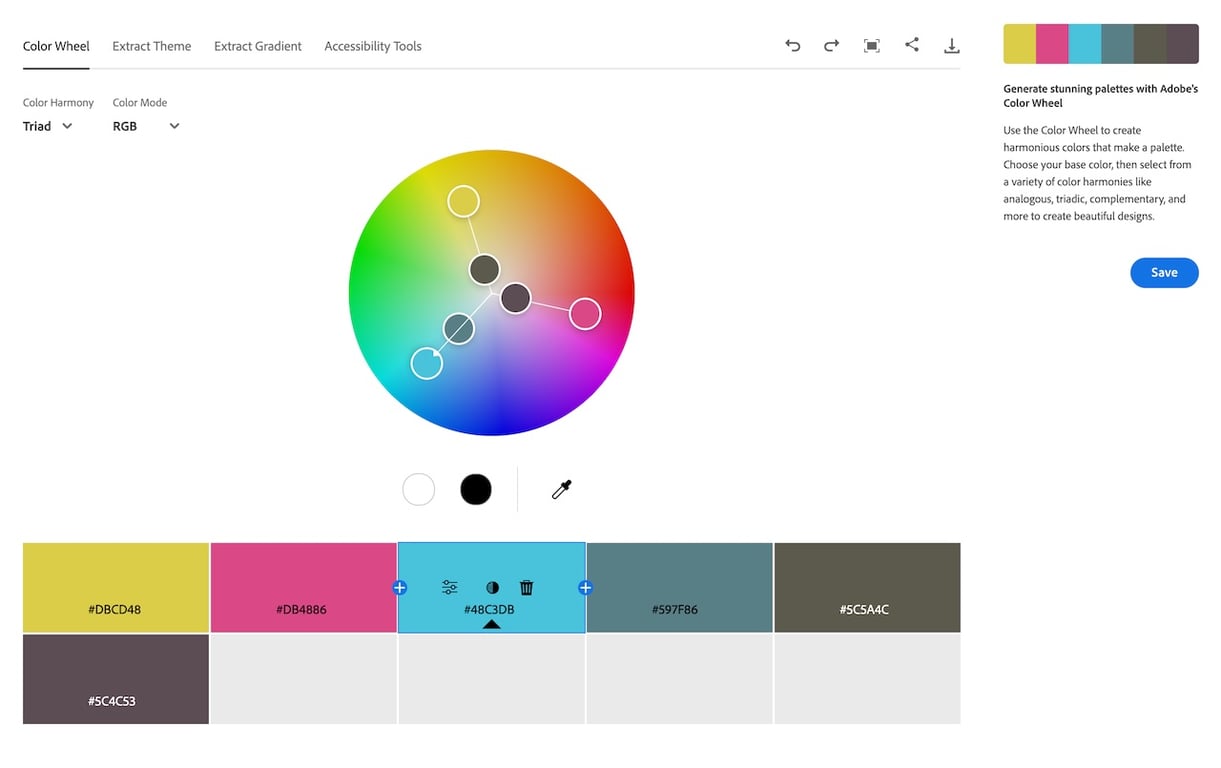
Task: Open the Accessibility Tools tab
Action: (x=372, y=46)
